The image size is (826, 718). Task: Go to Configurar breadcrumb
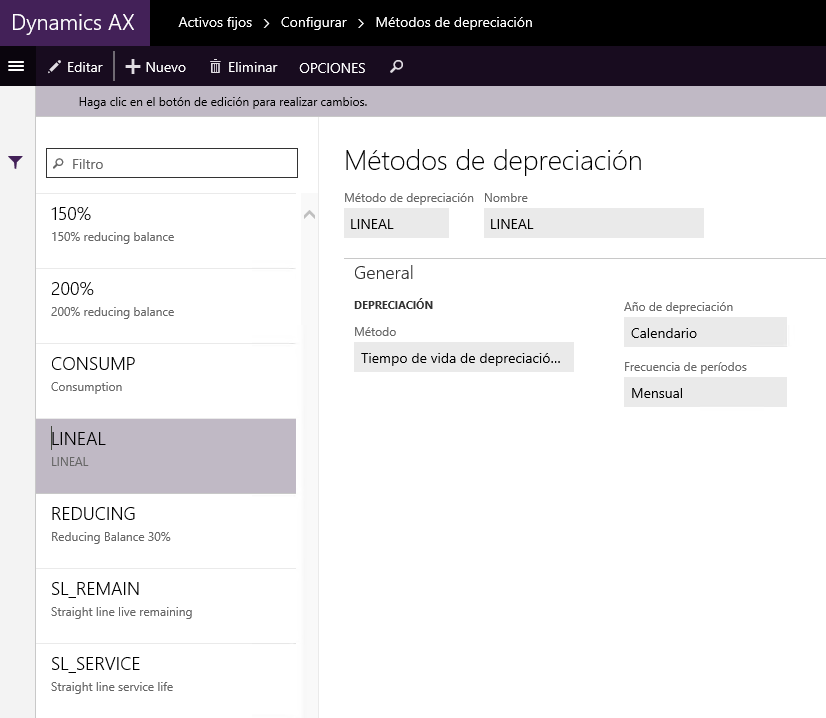tap(313, 23)
